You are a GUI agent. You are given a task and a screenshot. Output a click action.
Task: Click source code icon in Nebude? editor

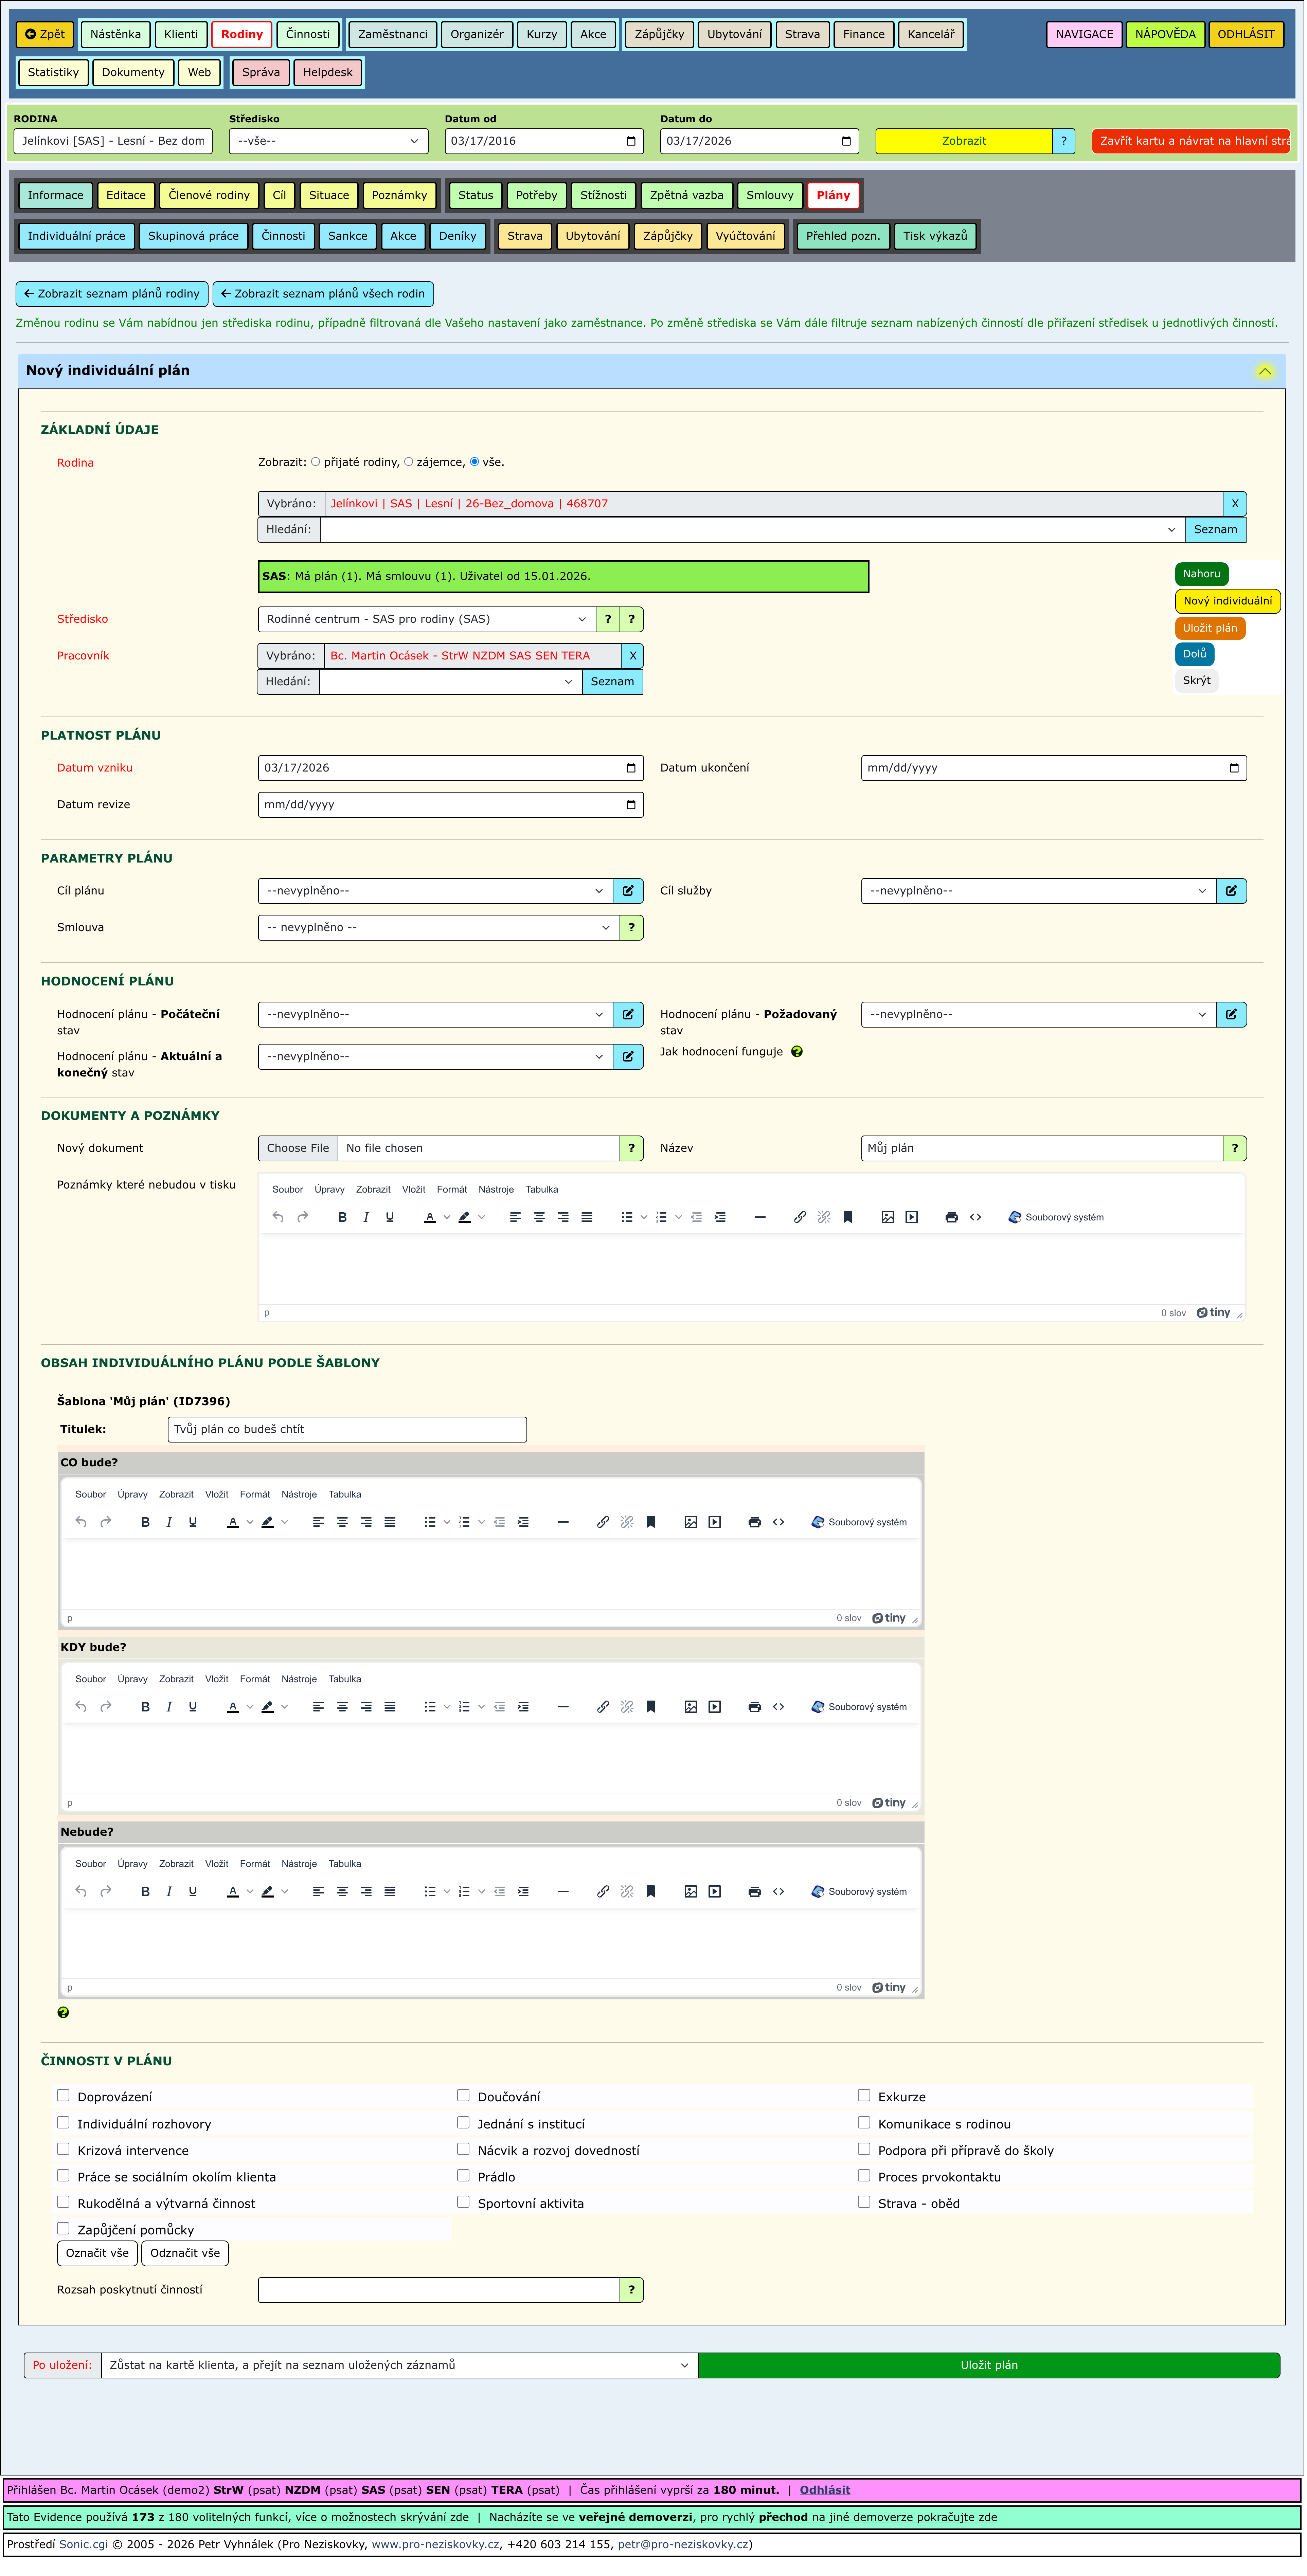(778, 1892)
